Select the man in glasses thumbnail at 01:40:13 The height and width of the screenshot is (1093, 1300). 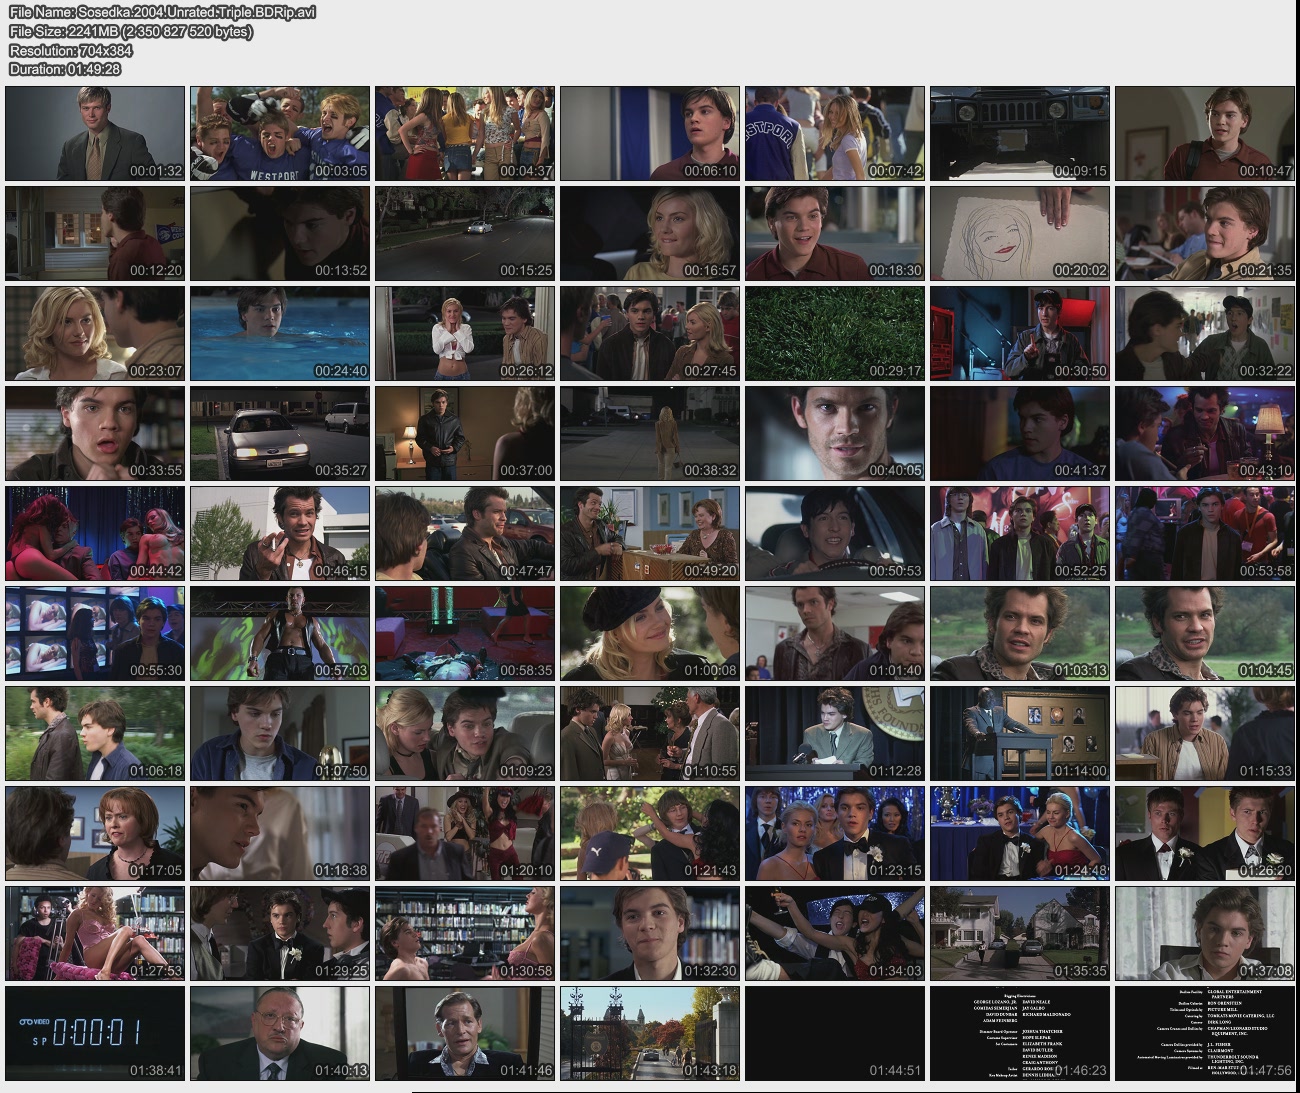pos(279,1033)
